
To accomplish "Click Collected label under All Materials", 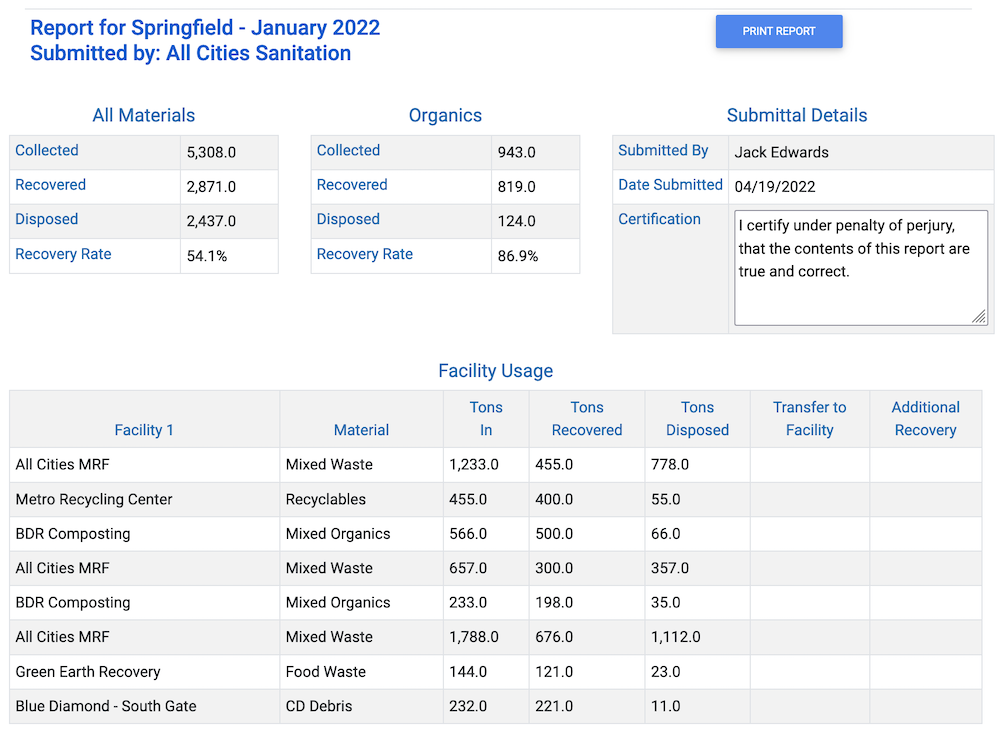I will (47, 151).
